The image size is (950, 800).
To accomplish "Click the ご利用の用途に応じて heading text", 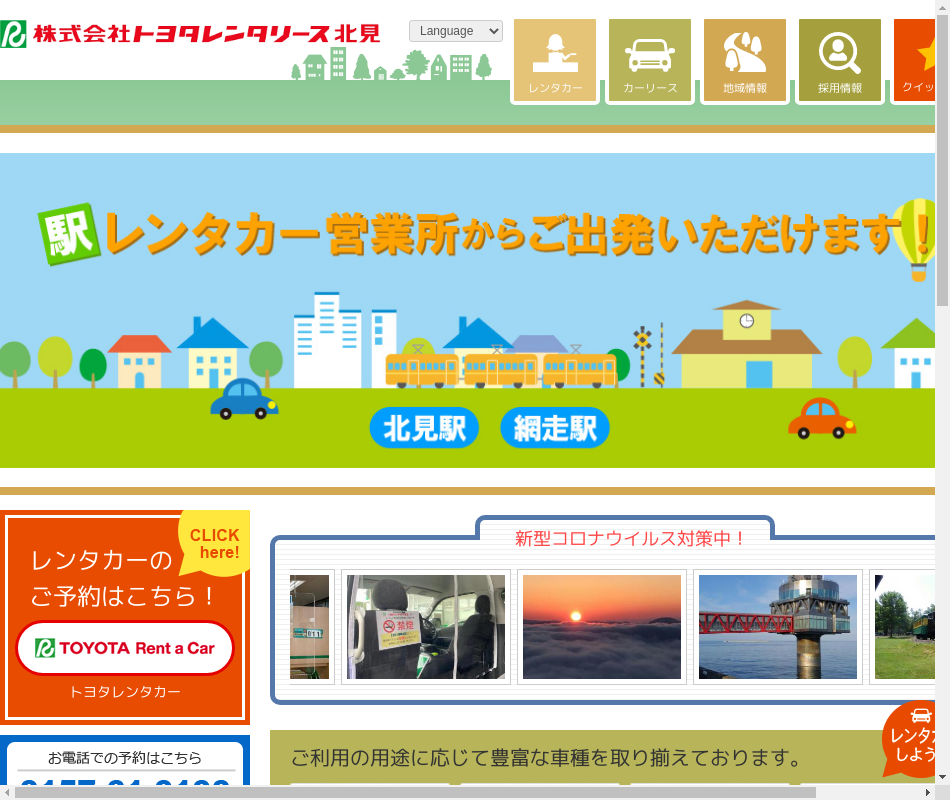I will coord(546,758).
